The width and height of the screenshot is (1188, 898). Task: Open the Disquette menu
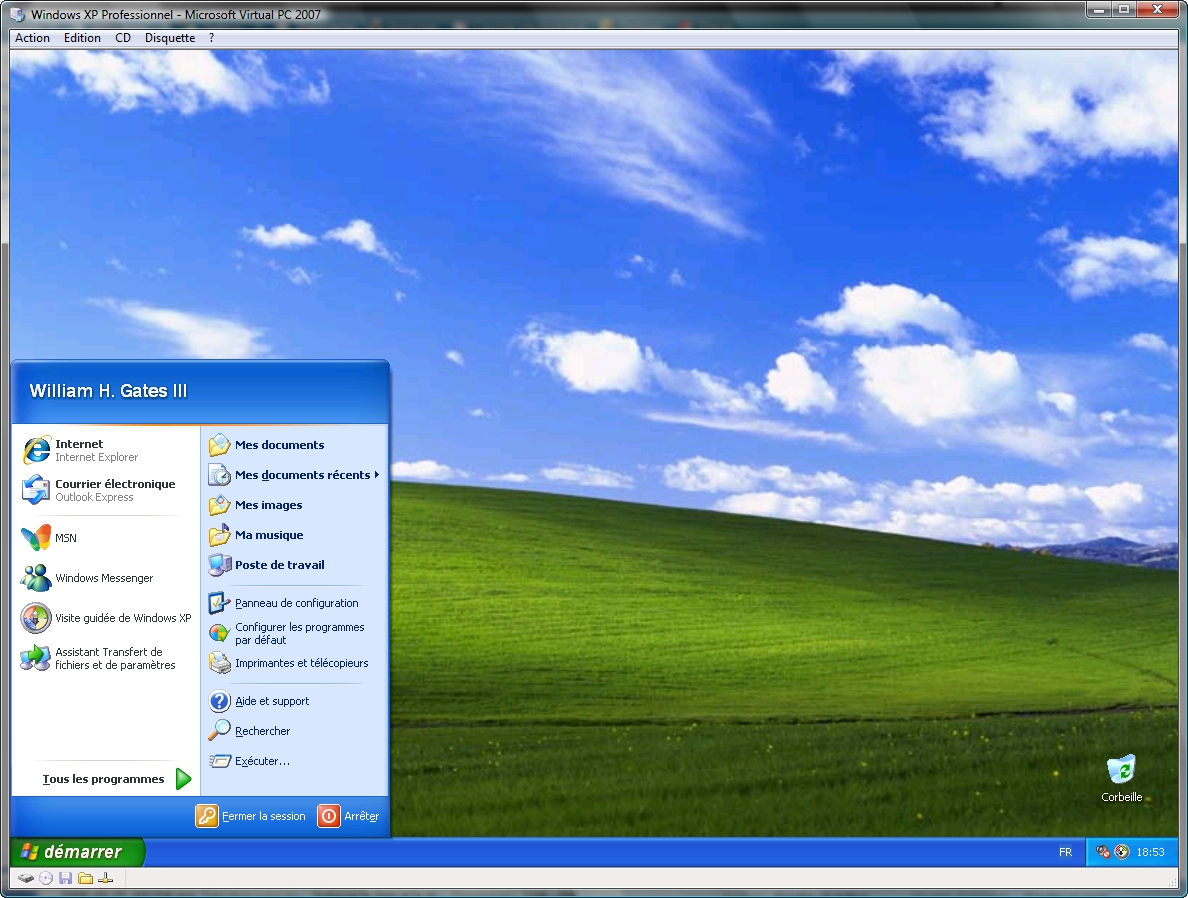pyautogui.click(x=170, y=38)
